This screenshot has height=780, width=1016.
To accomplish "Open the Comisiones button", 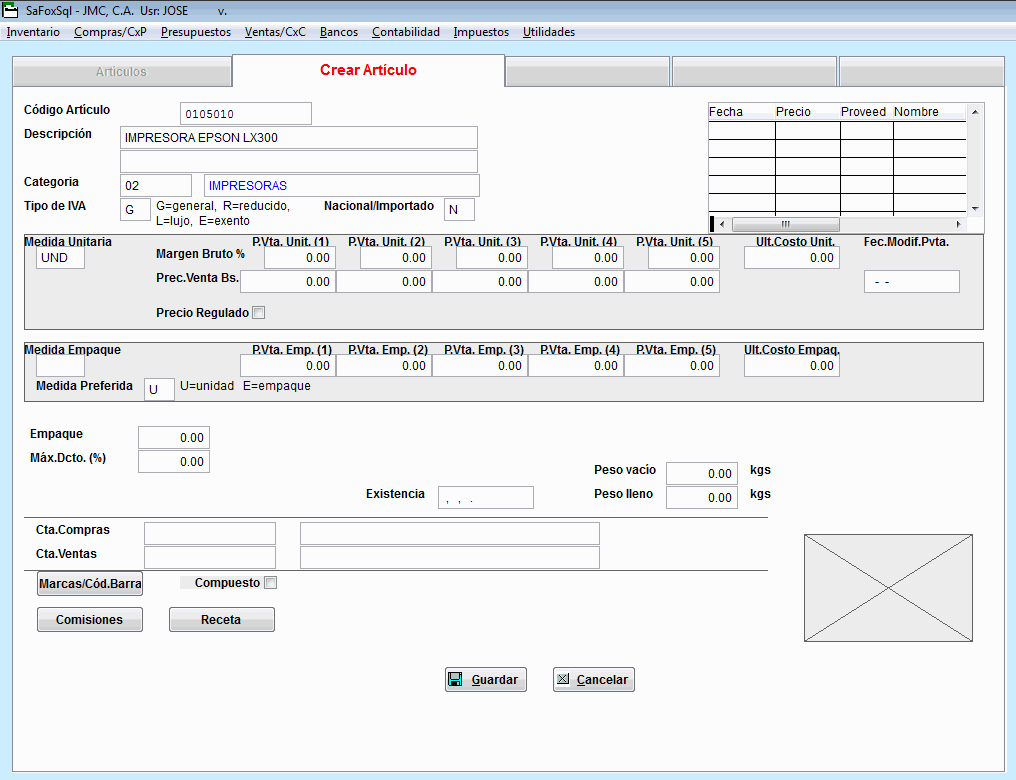I will tap(90, 620).
